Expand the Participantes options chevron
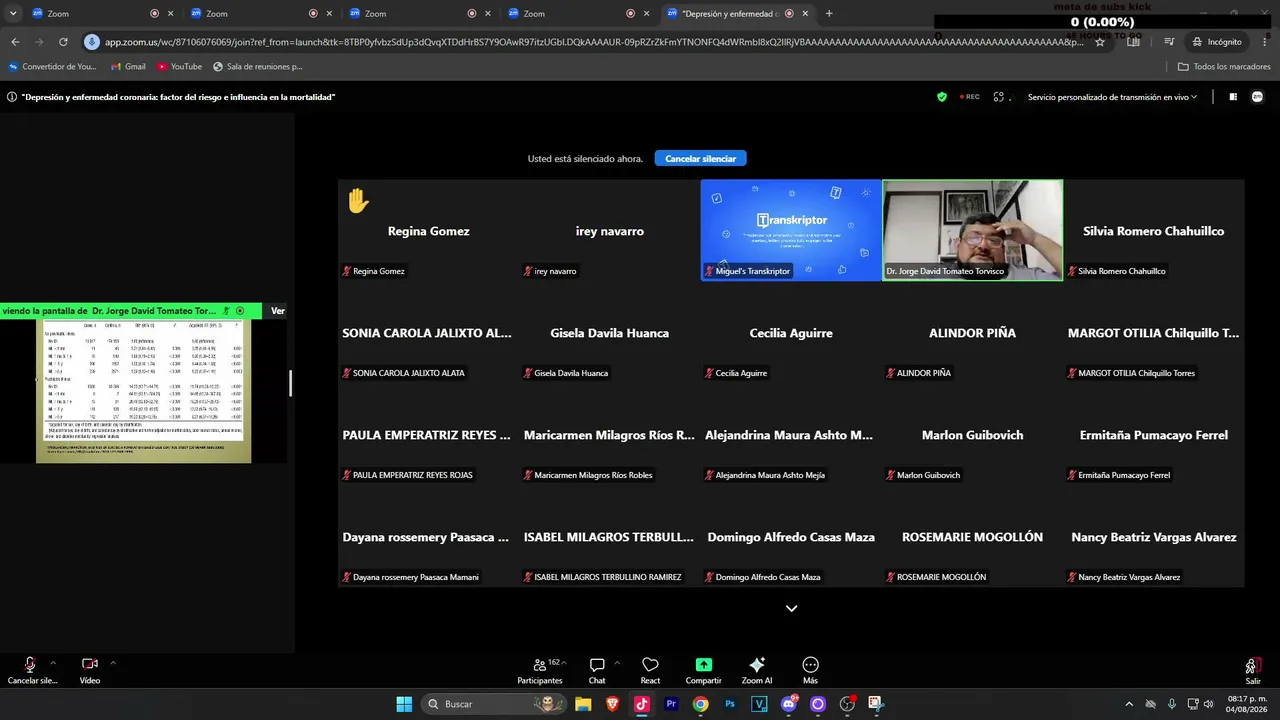Screen dimensions: 1280x720 click(x=566, y=662)
